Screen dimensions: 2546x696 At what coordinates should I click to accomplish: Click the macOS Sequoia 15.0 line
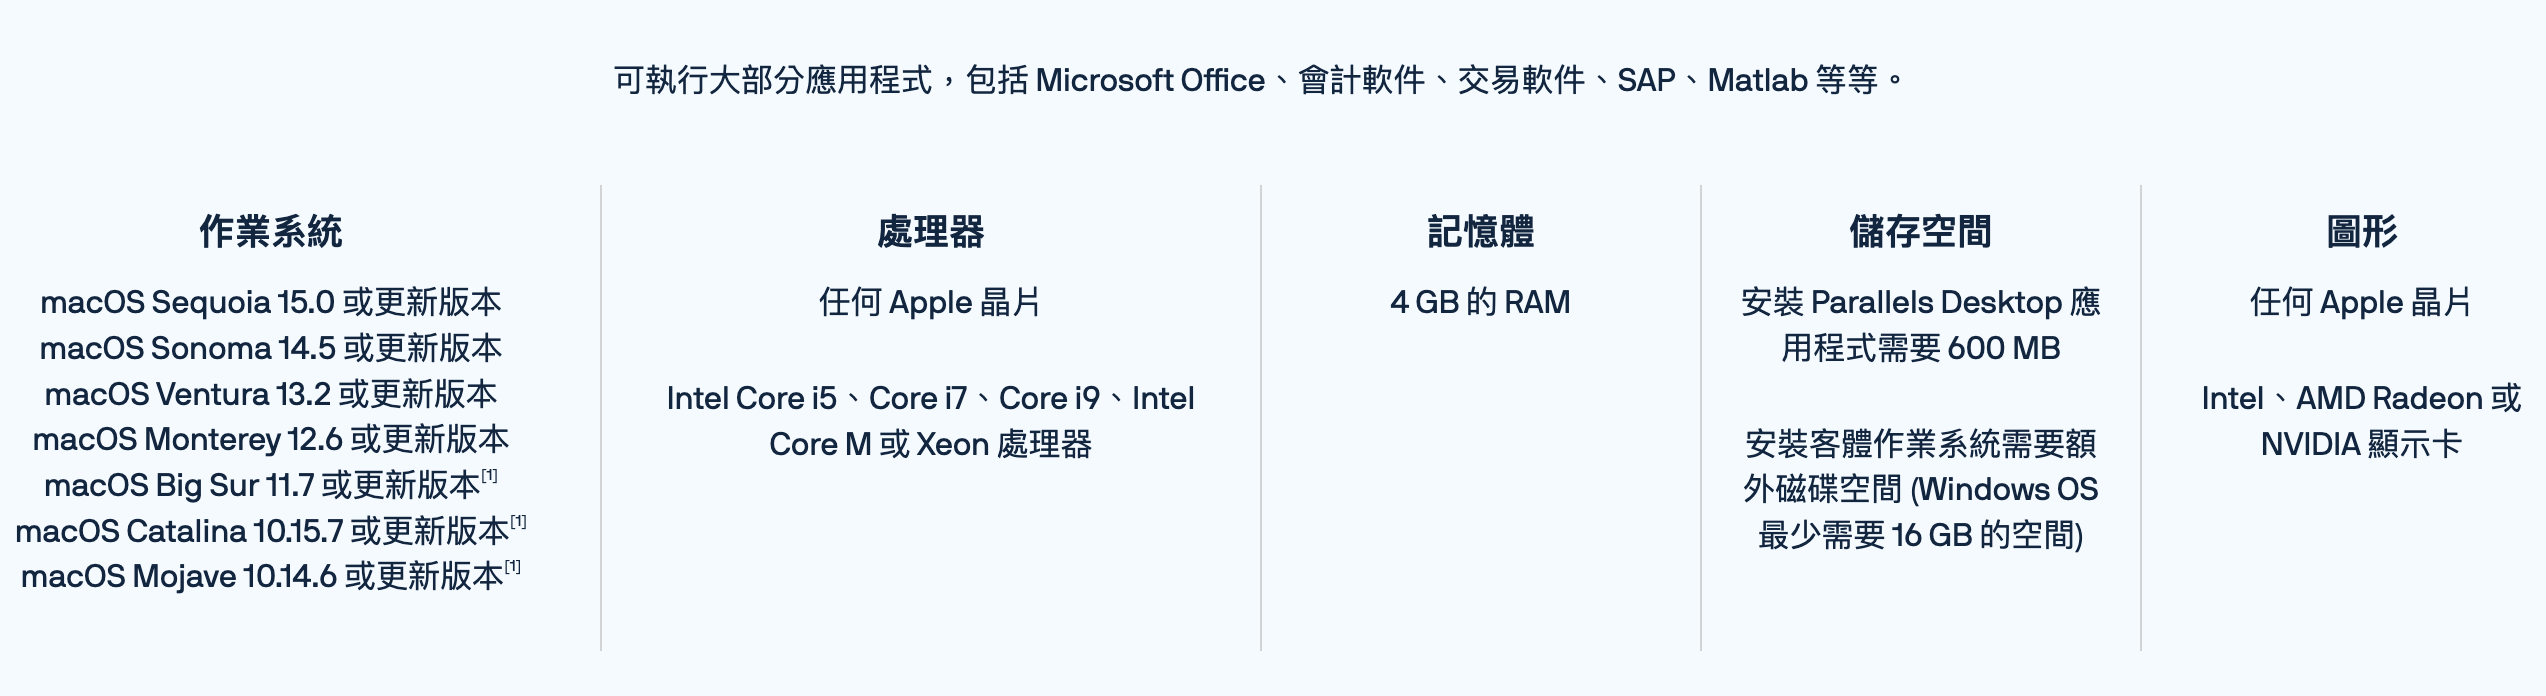pos(270,302)
